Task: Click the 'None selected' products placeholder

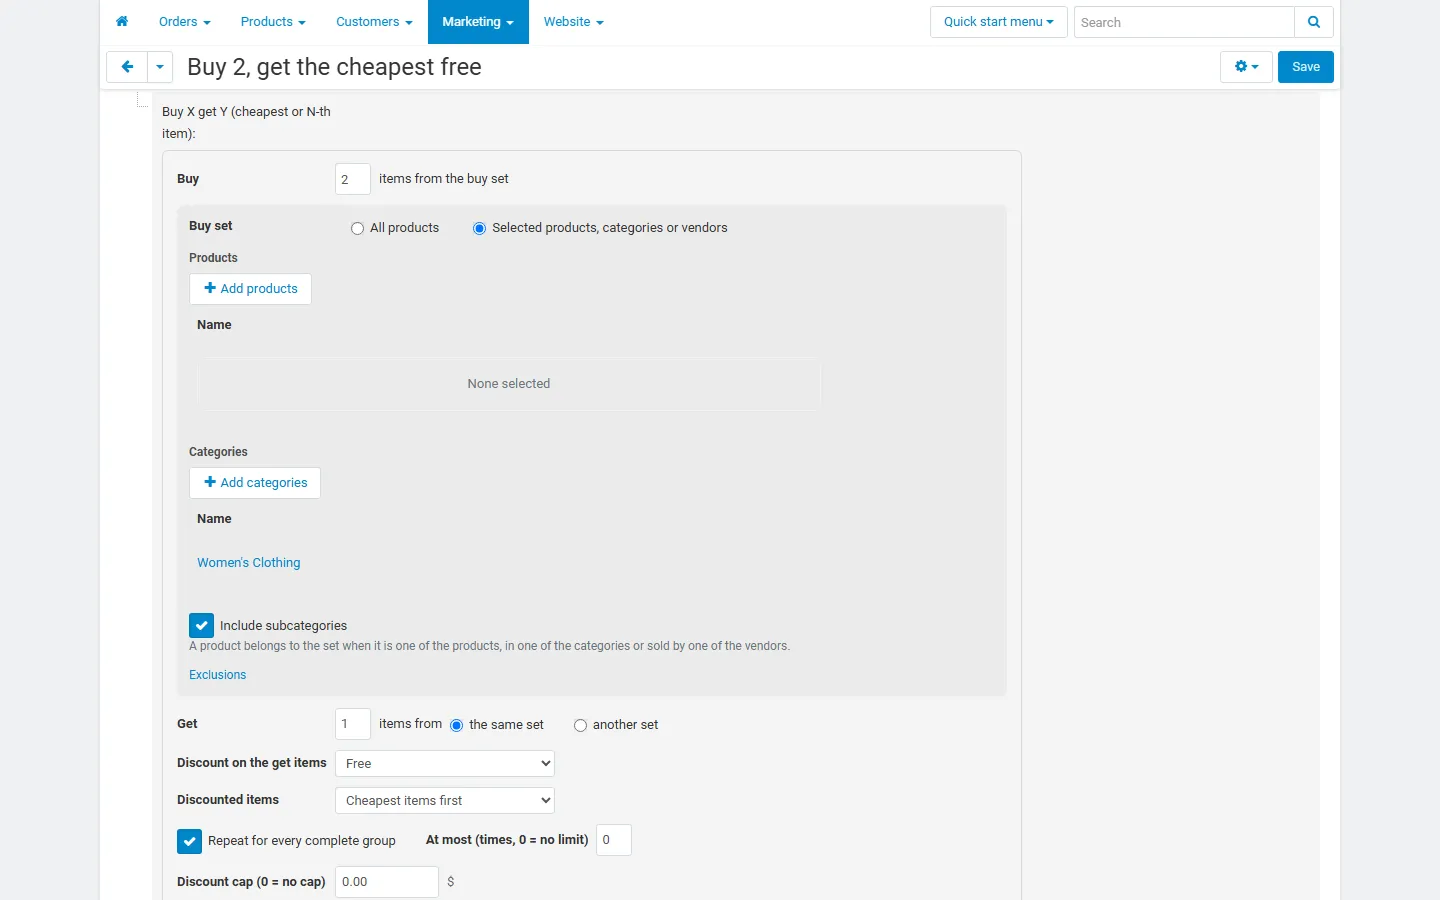Action: [509, 384]
